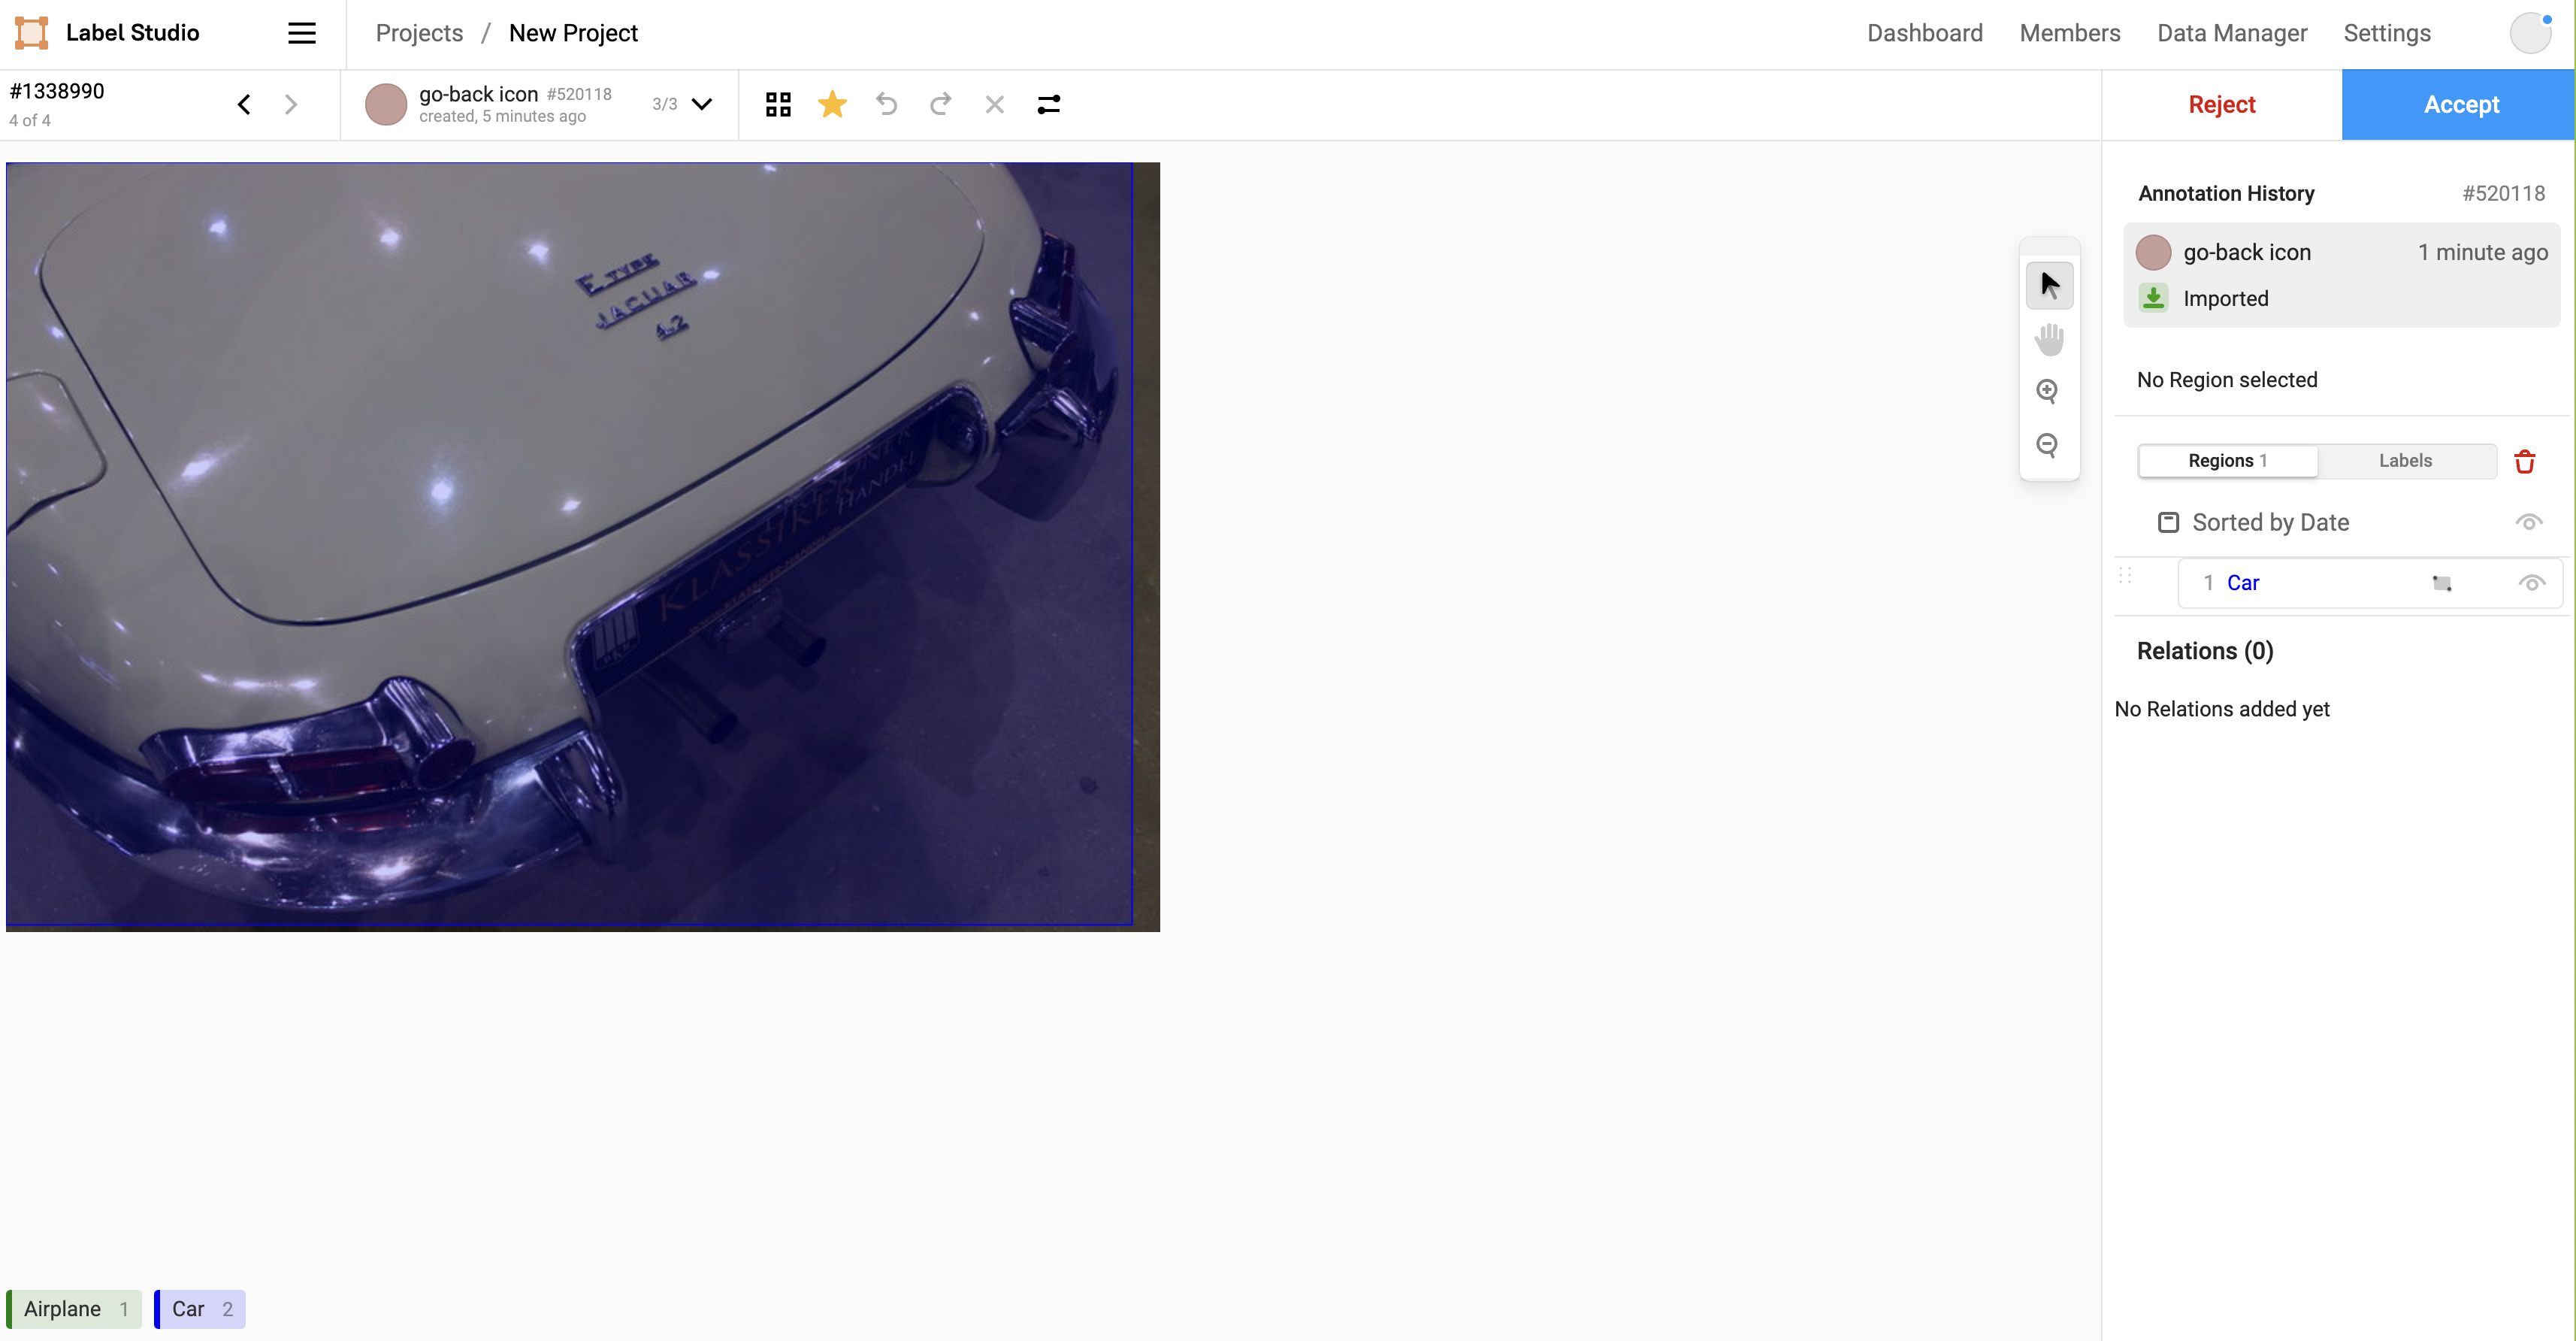
Task: Switch to the Labels tab
Action: pos(2404,460)
